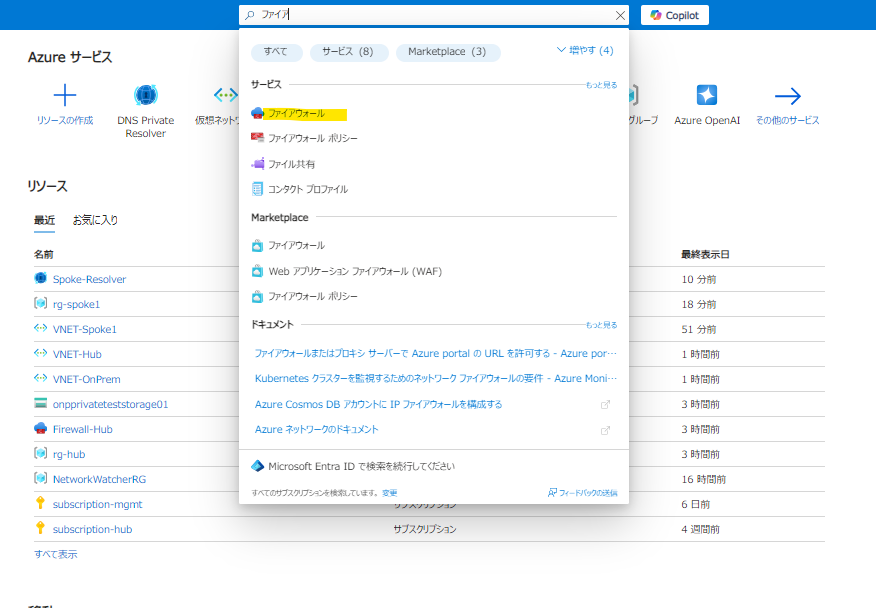Click the 最終表示日 column header
The height and width of the screenshot is (608, 876).
[705, 254]
